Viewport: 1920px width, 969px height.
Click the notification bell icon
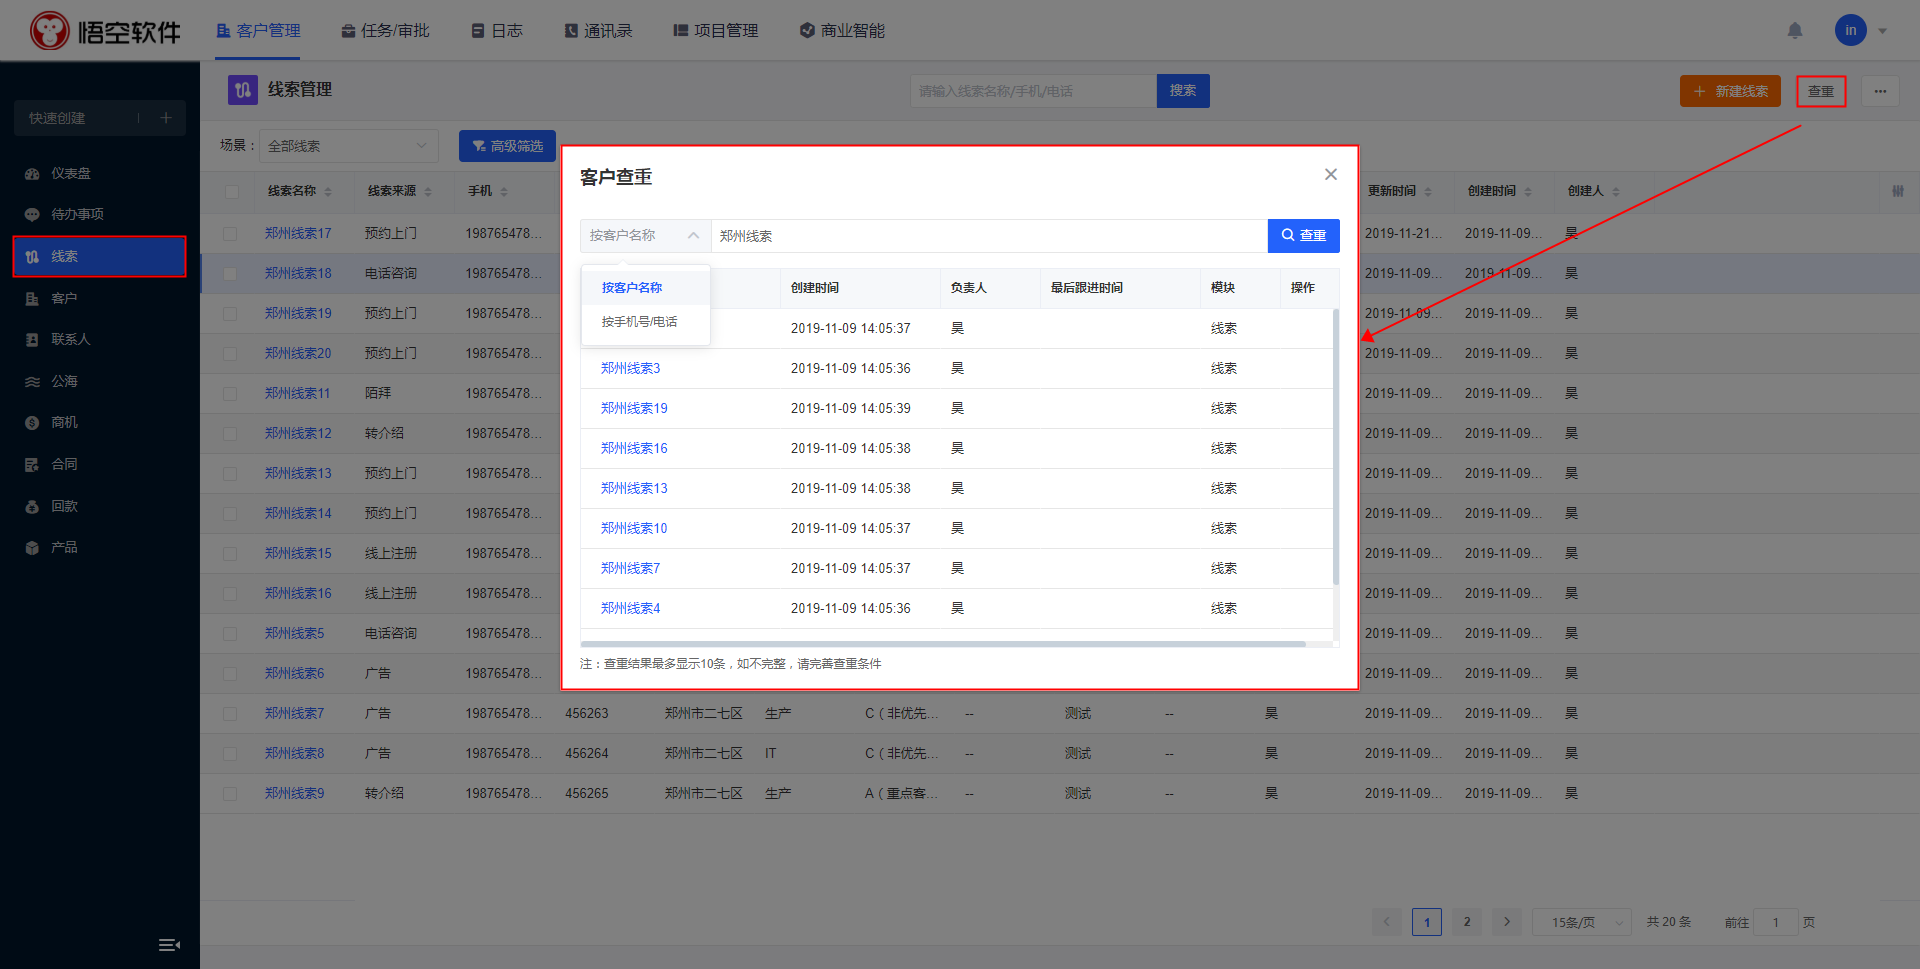[x=1795, y=31]
